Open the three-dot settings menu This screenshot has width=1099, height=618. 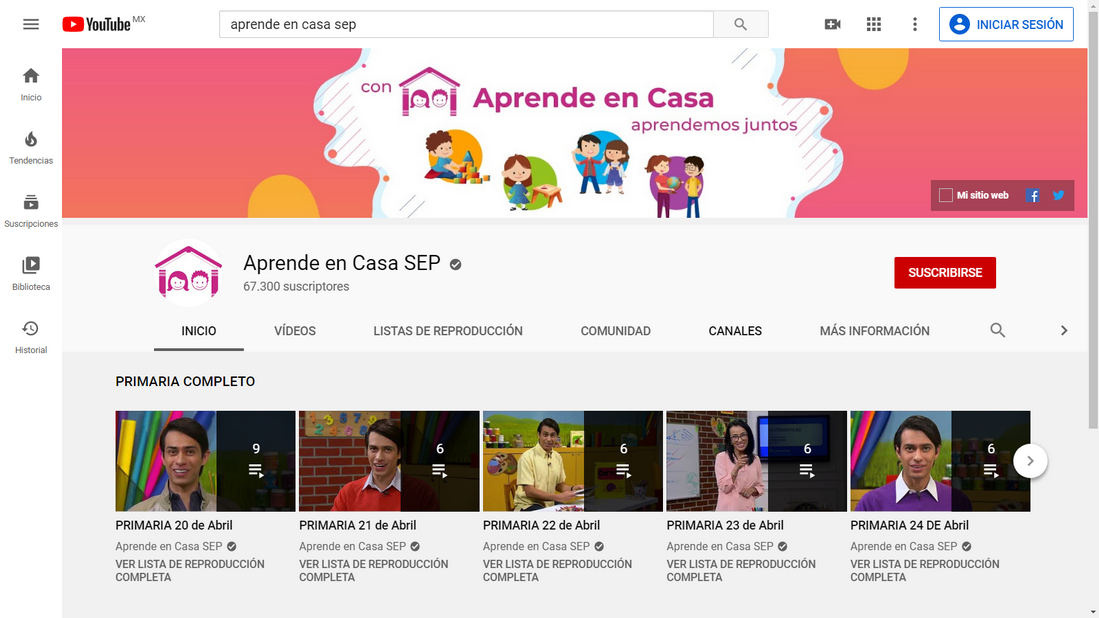pos(914,24)
